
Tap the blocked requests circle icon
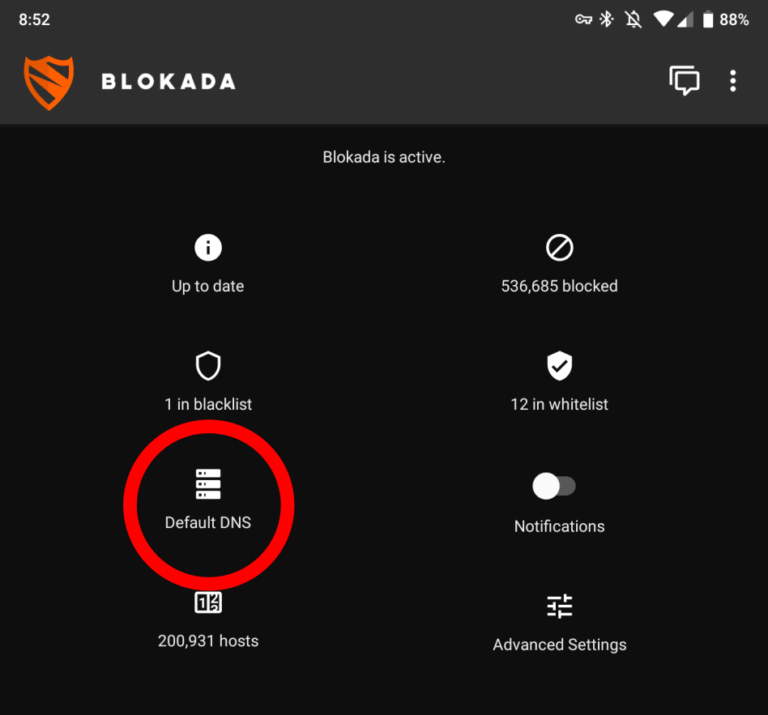pos(559,248)
